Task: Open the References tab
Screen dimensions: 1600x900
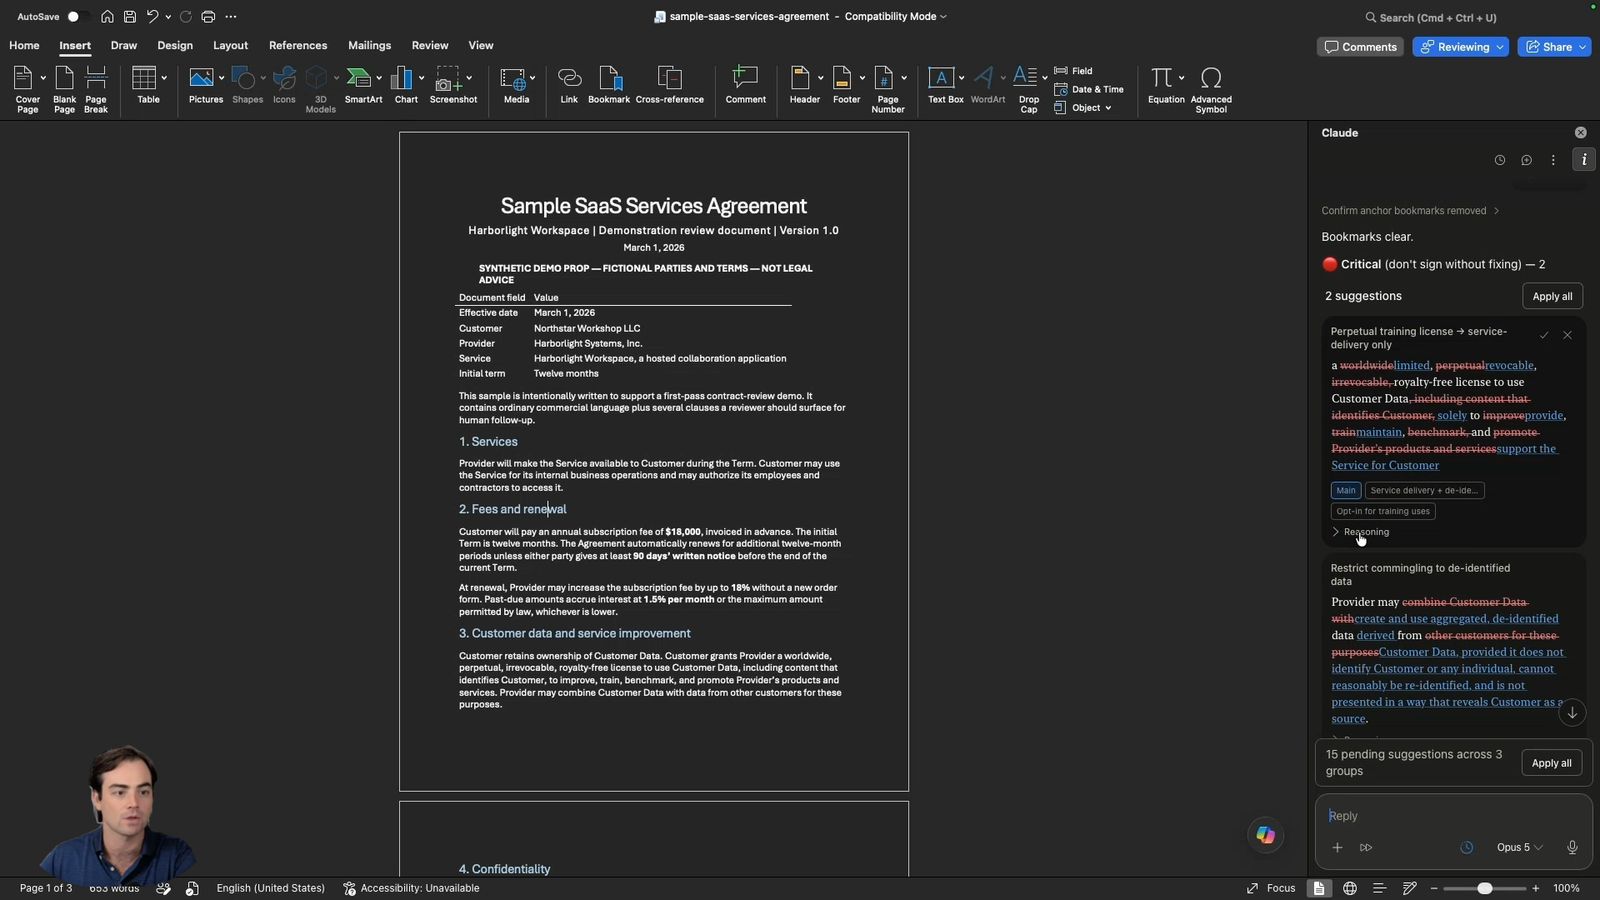Action: 298,46
